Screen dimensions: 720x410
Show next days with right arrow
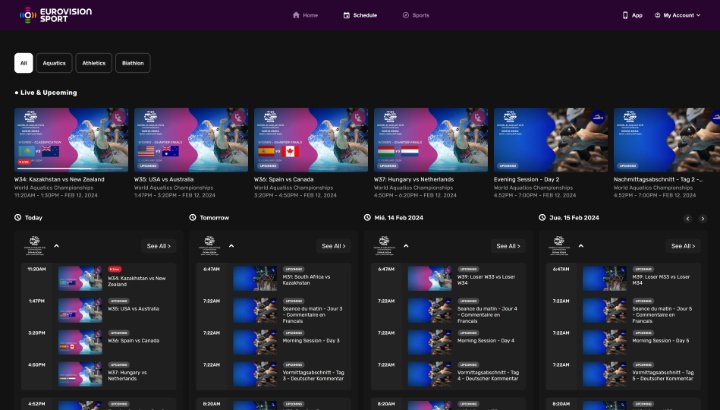click(703, 219)
